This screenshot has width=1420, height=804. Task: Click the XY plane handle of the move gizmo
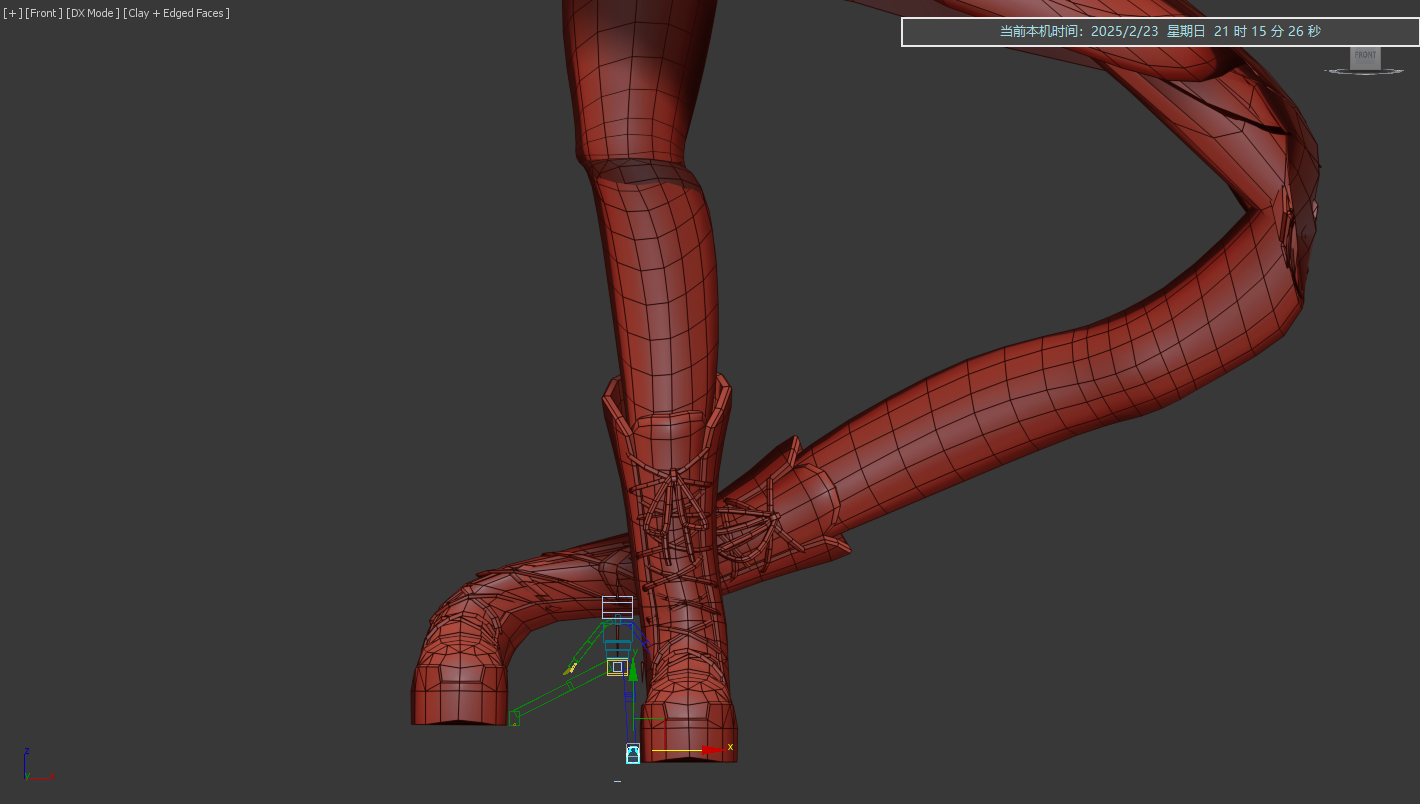pyautogui.click(x=648, y=733)
